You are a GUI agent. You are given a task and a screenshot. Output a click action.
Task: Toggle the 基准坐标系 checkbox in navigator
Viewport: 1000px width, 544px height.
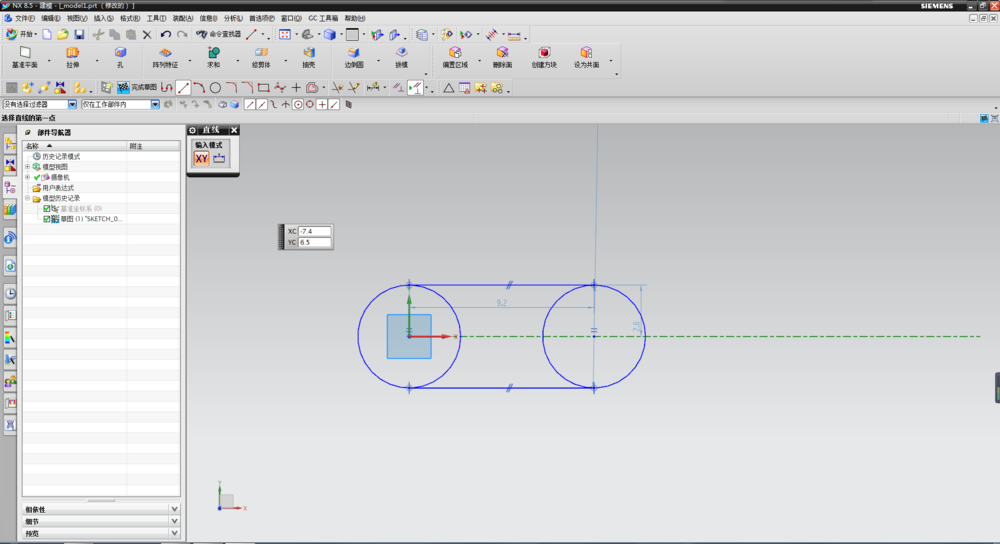click(x=47, y=208)
